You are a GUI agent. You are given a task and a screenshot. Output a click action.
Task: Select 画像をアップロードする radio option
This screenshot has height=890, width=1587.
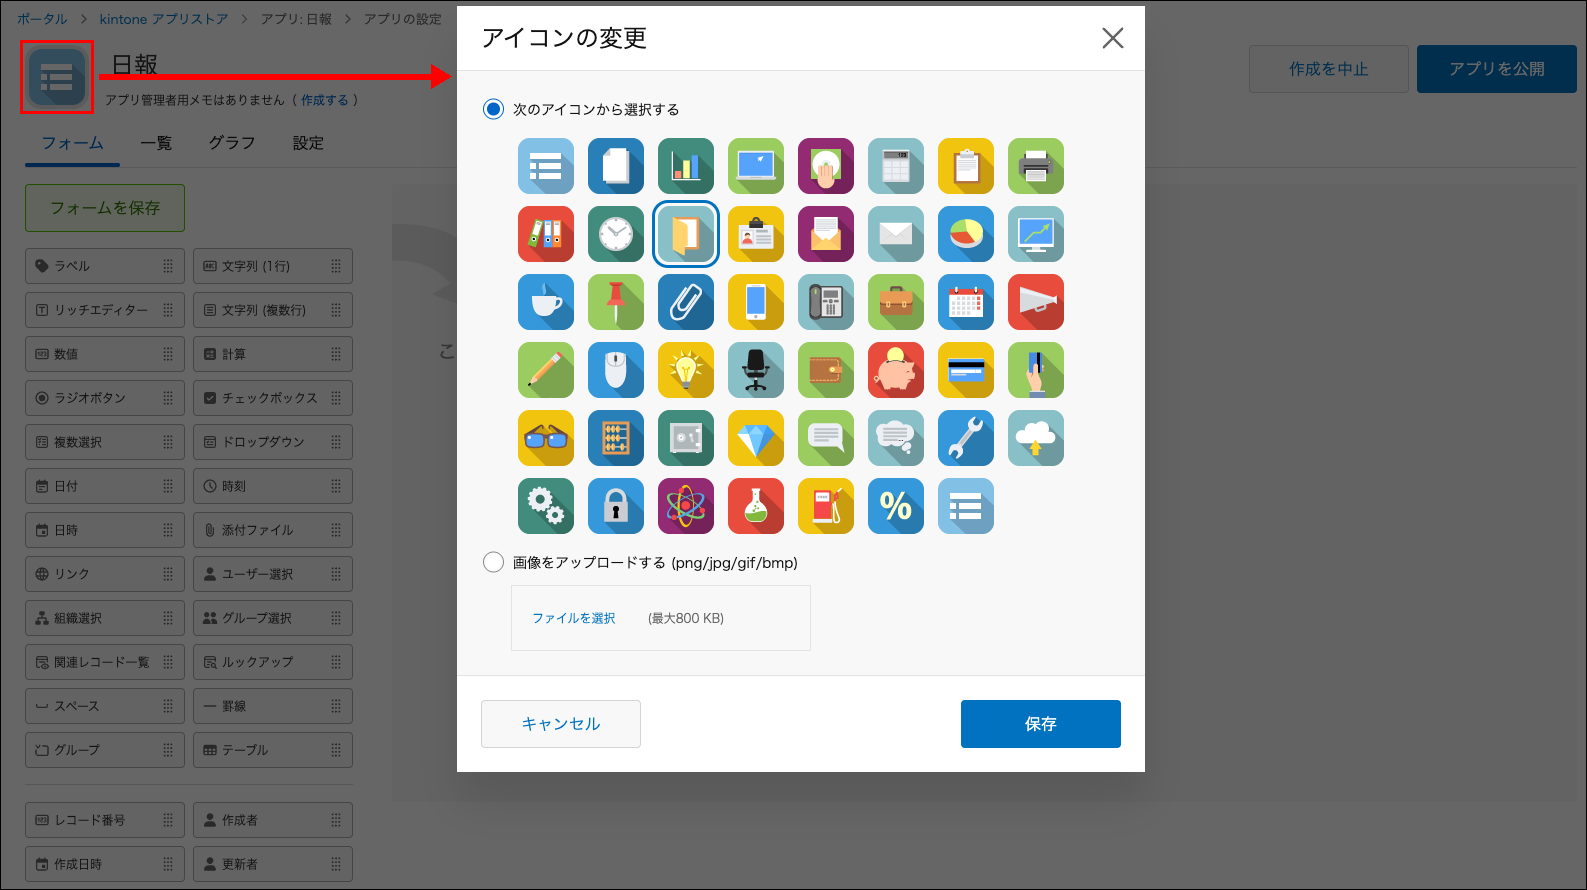click(x=493, y=562)
